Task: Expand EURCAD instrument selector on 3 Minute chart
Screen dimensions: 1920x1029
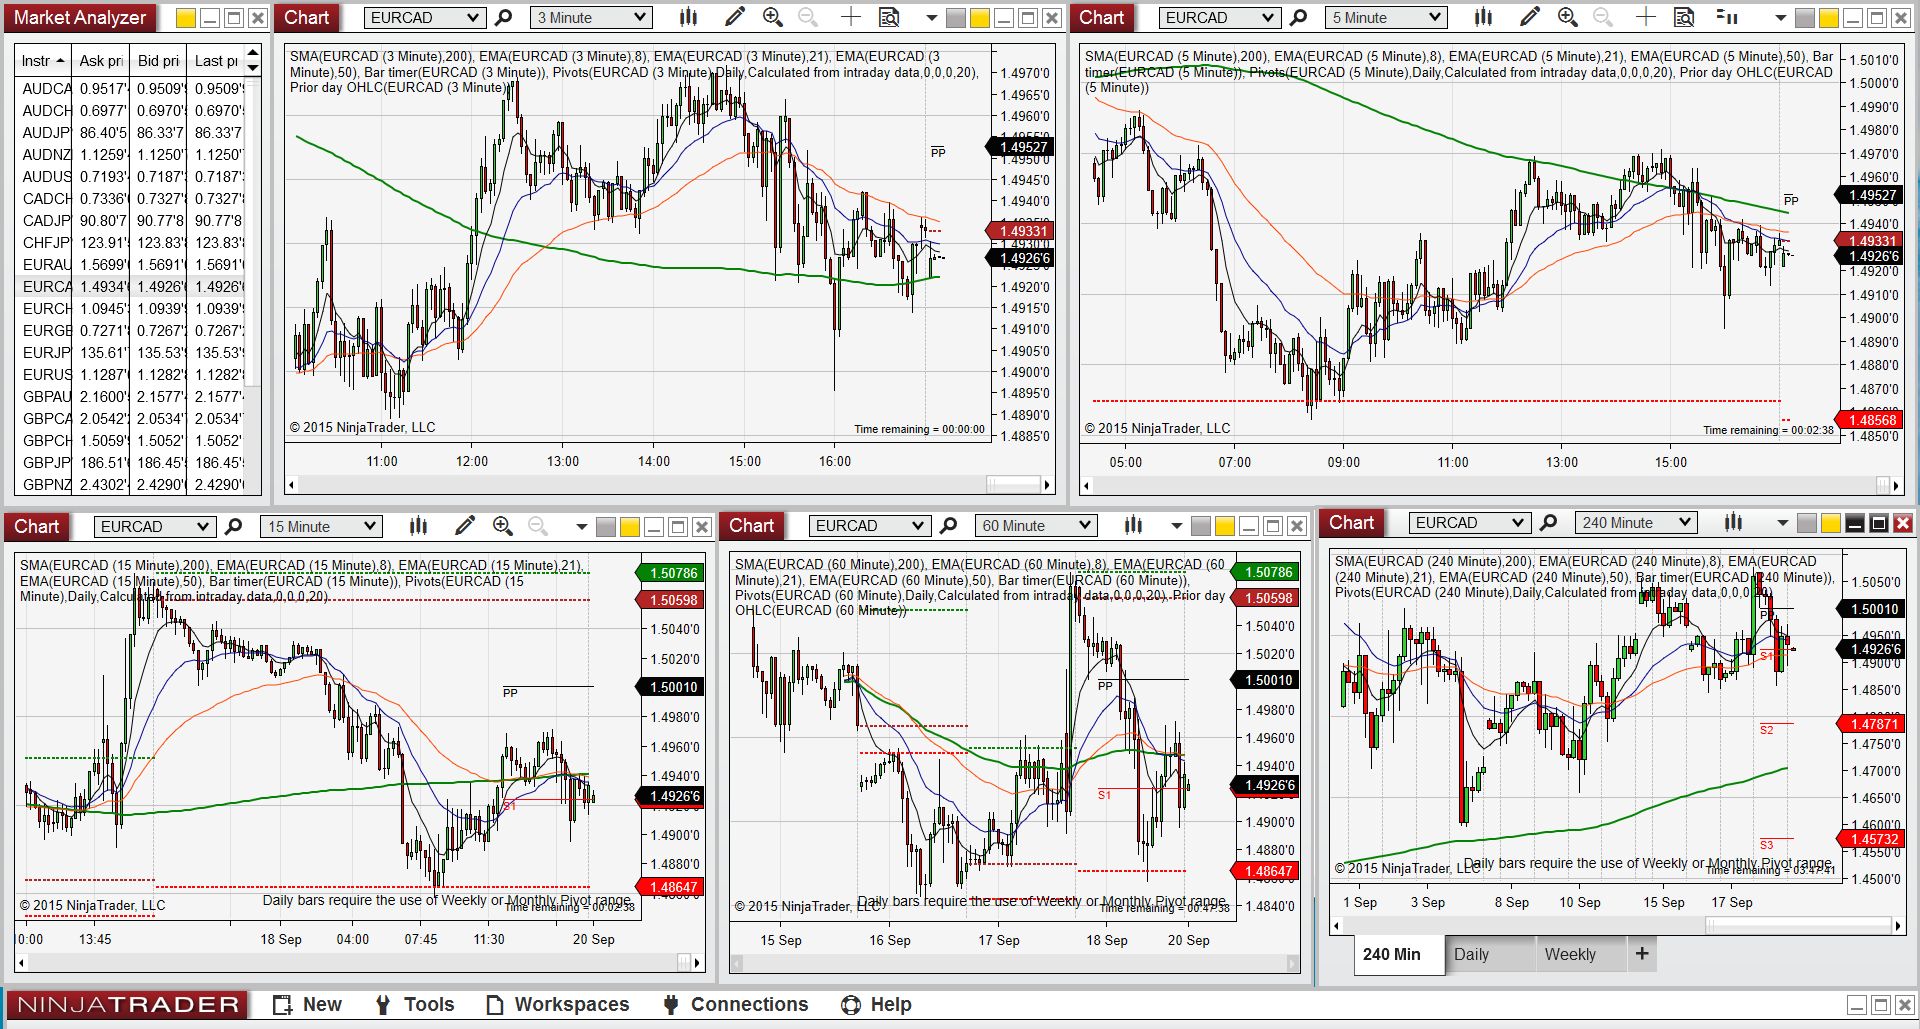Action: point(474,18)
